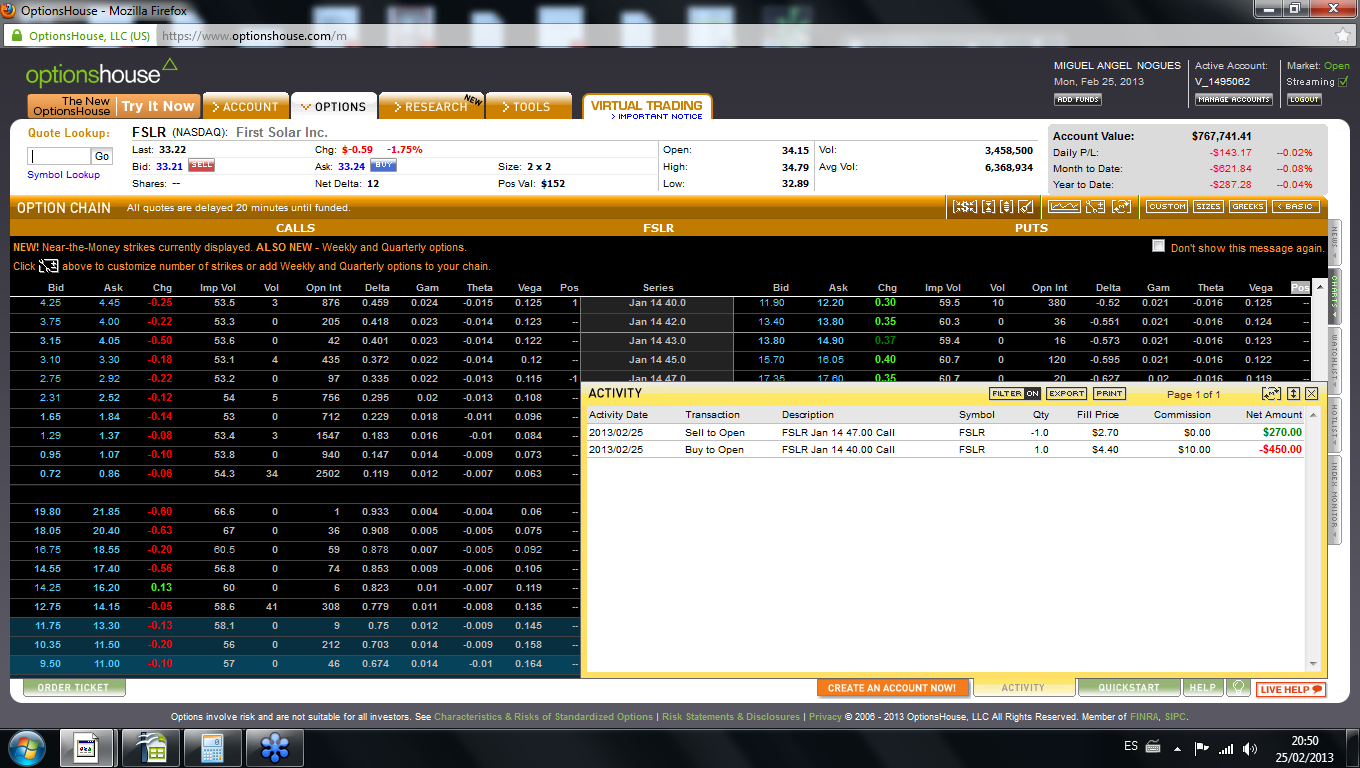Click the EXPORT button in Activity panel

[1067, 394]
